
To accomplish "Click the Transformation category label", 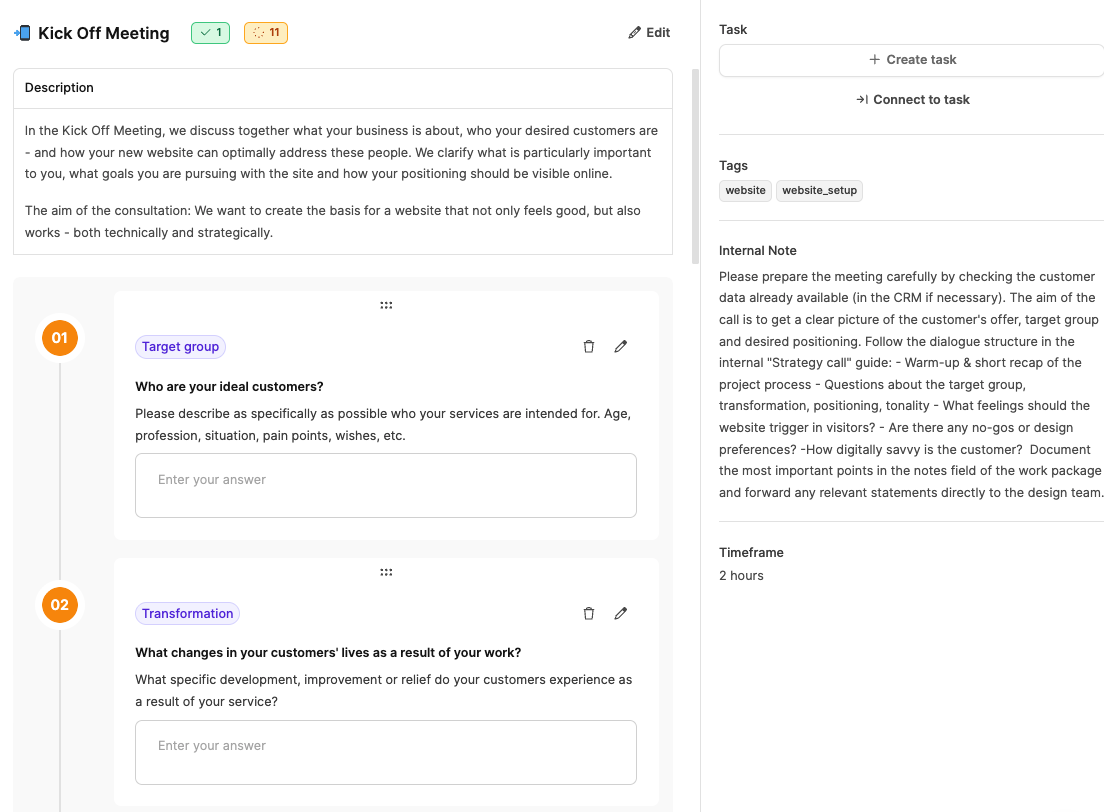I will (188, 614).
